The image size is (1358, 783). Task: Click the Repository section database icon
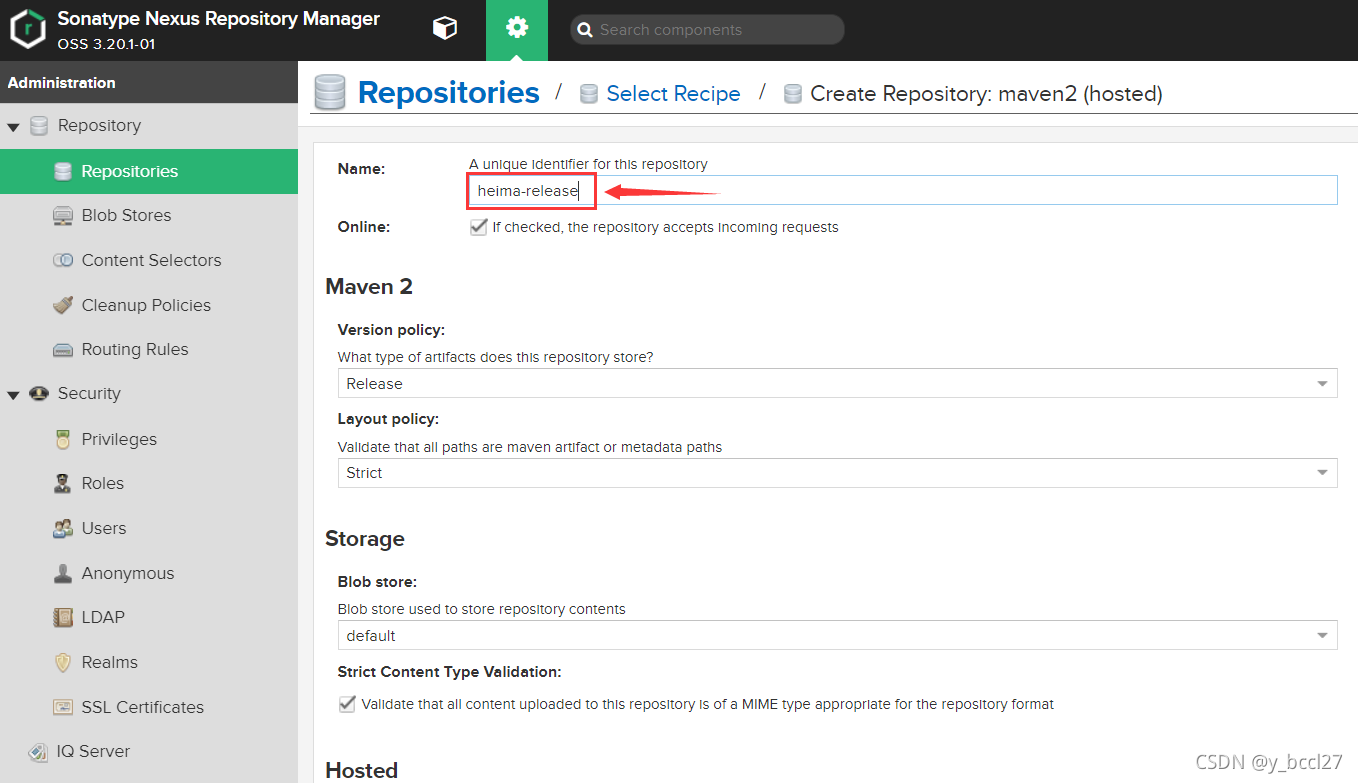(39, 126)
